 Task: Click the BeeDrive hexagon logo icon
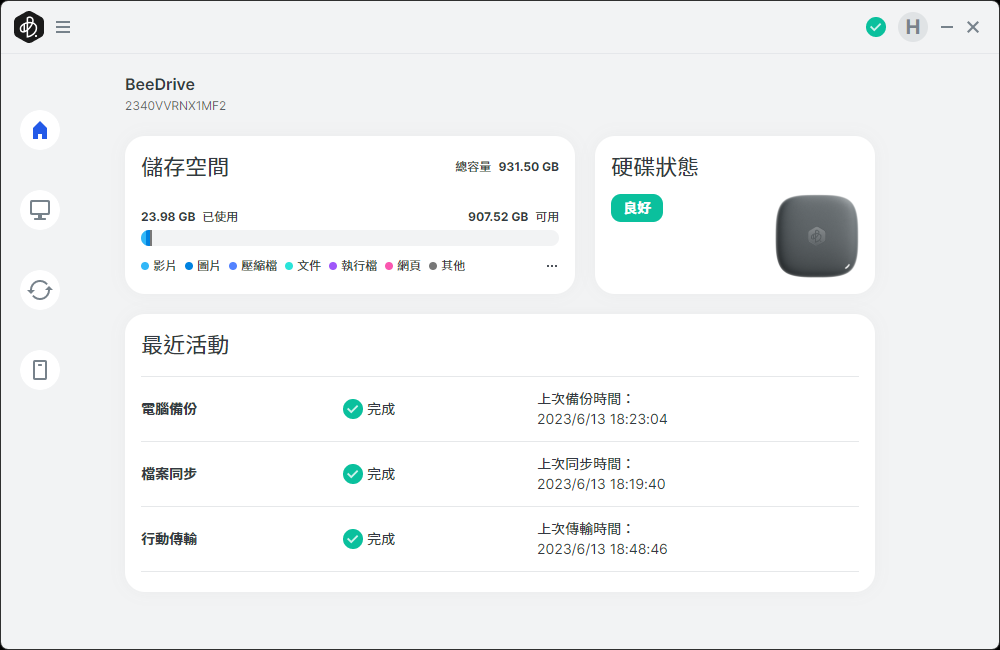coord(29,27)
